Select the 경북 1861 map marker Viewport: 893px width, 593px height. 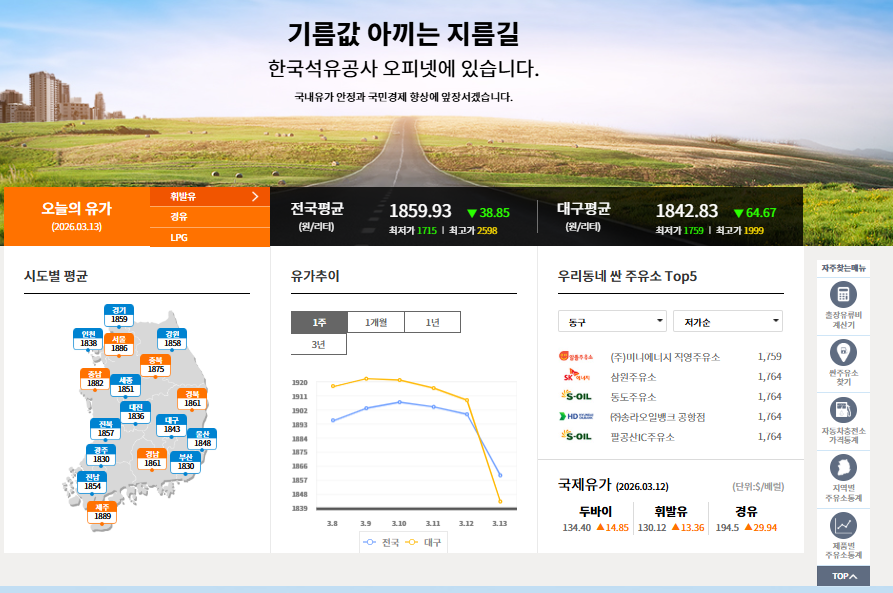coord(192,399)
